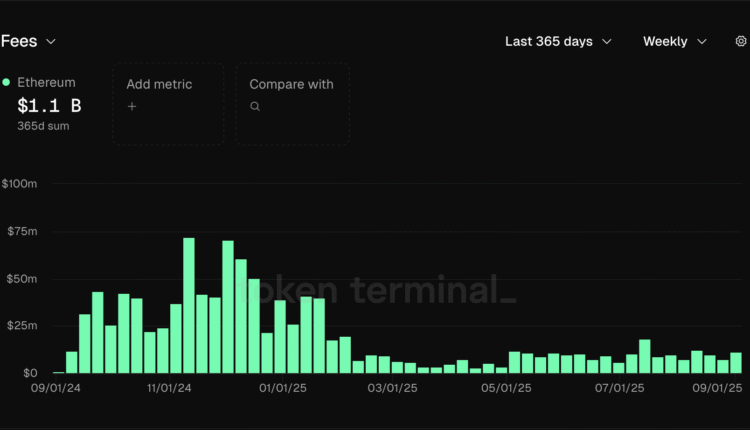
Task: Click the 11/01/24 x-axis date label
Action: 169,387
